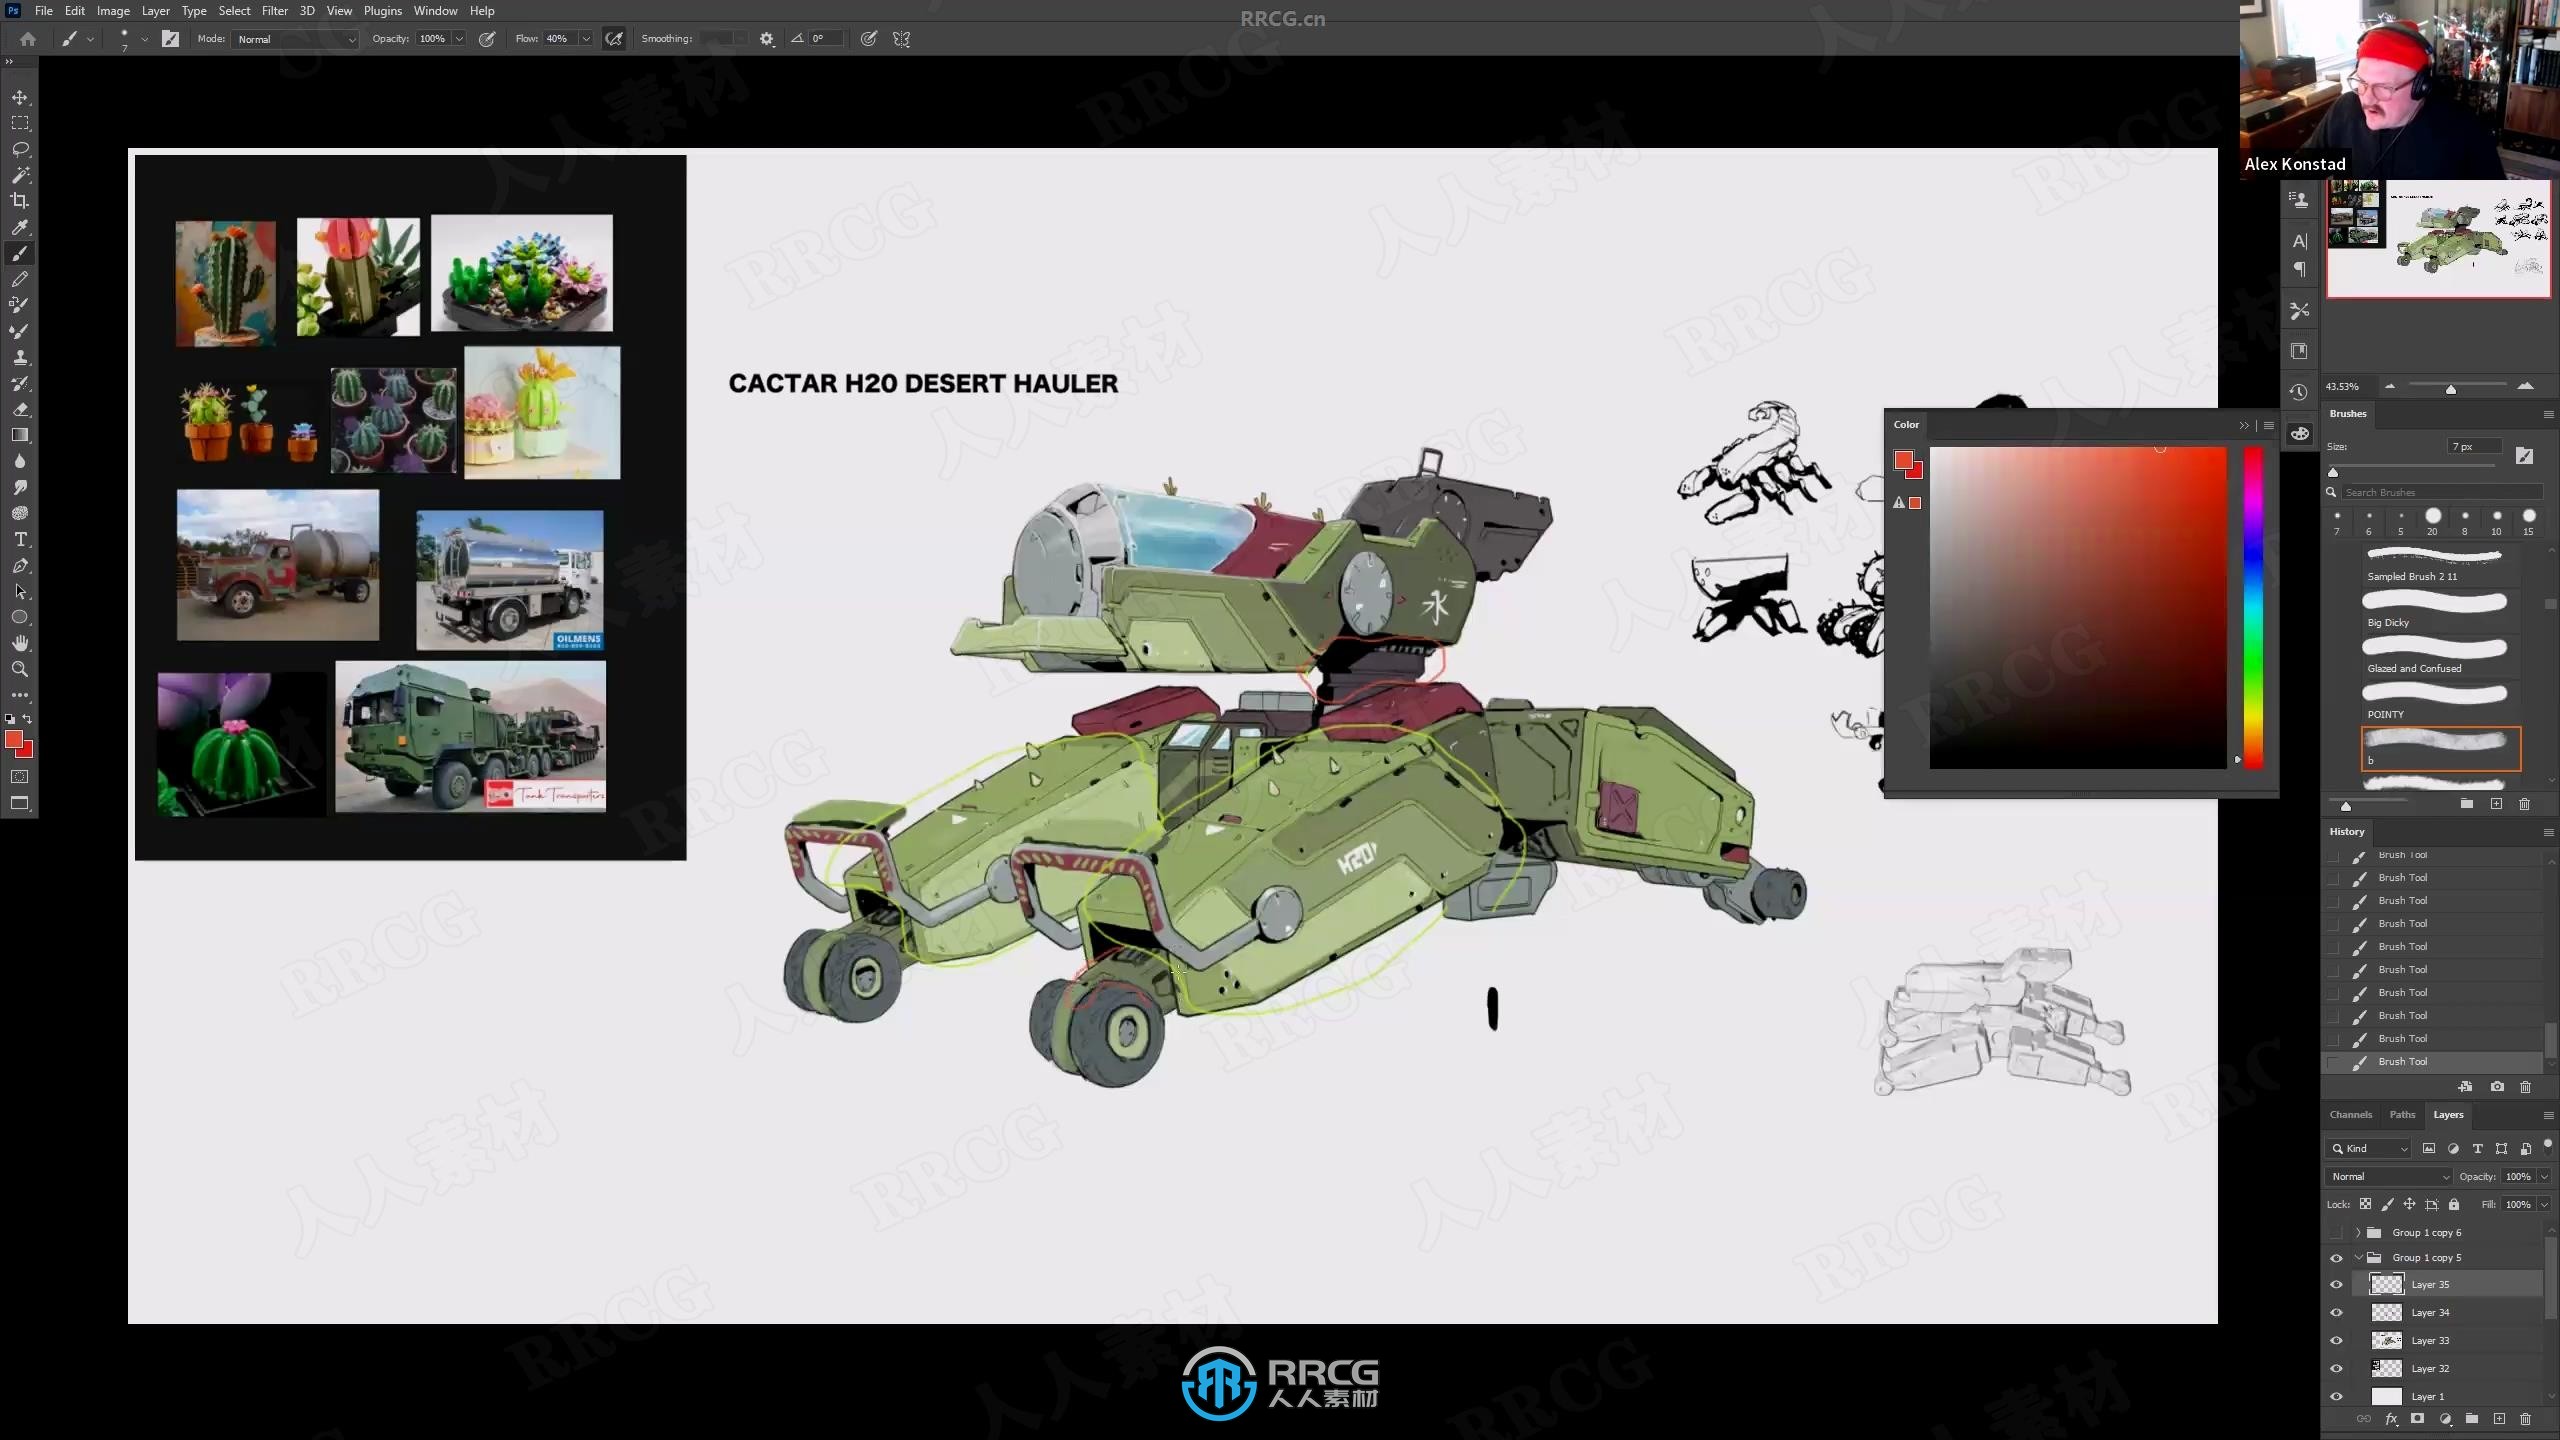Hide Layer 35 with its eye icon
This screenshot has height=1440, width=2560.
(2336, 1285)
